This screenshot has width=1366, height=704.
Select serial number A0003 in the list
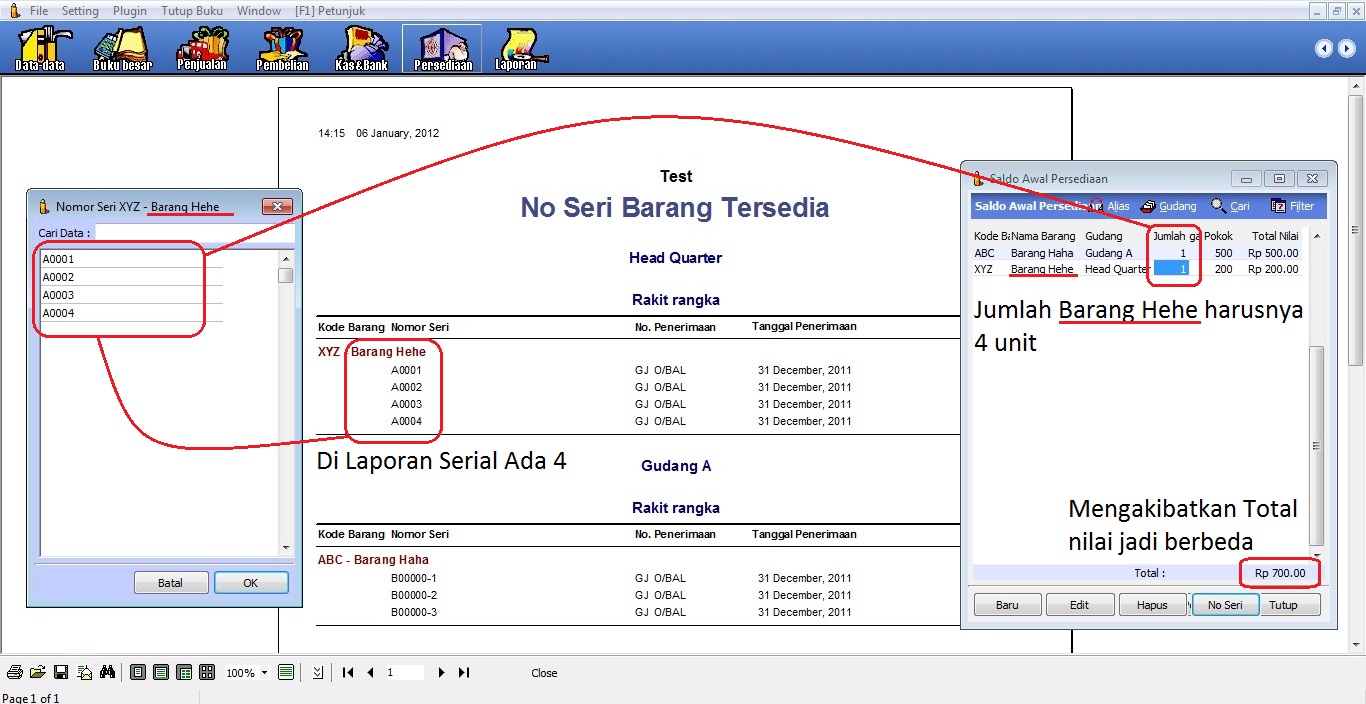(131, 295)
